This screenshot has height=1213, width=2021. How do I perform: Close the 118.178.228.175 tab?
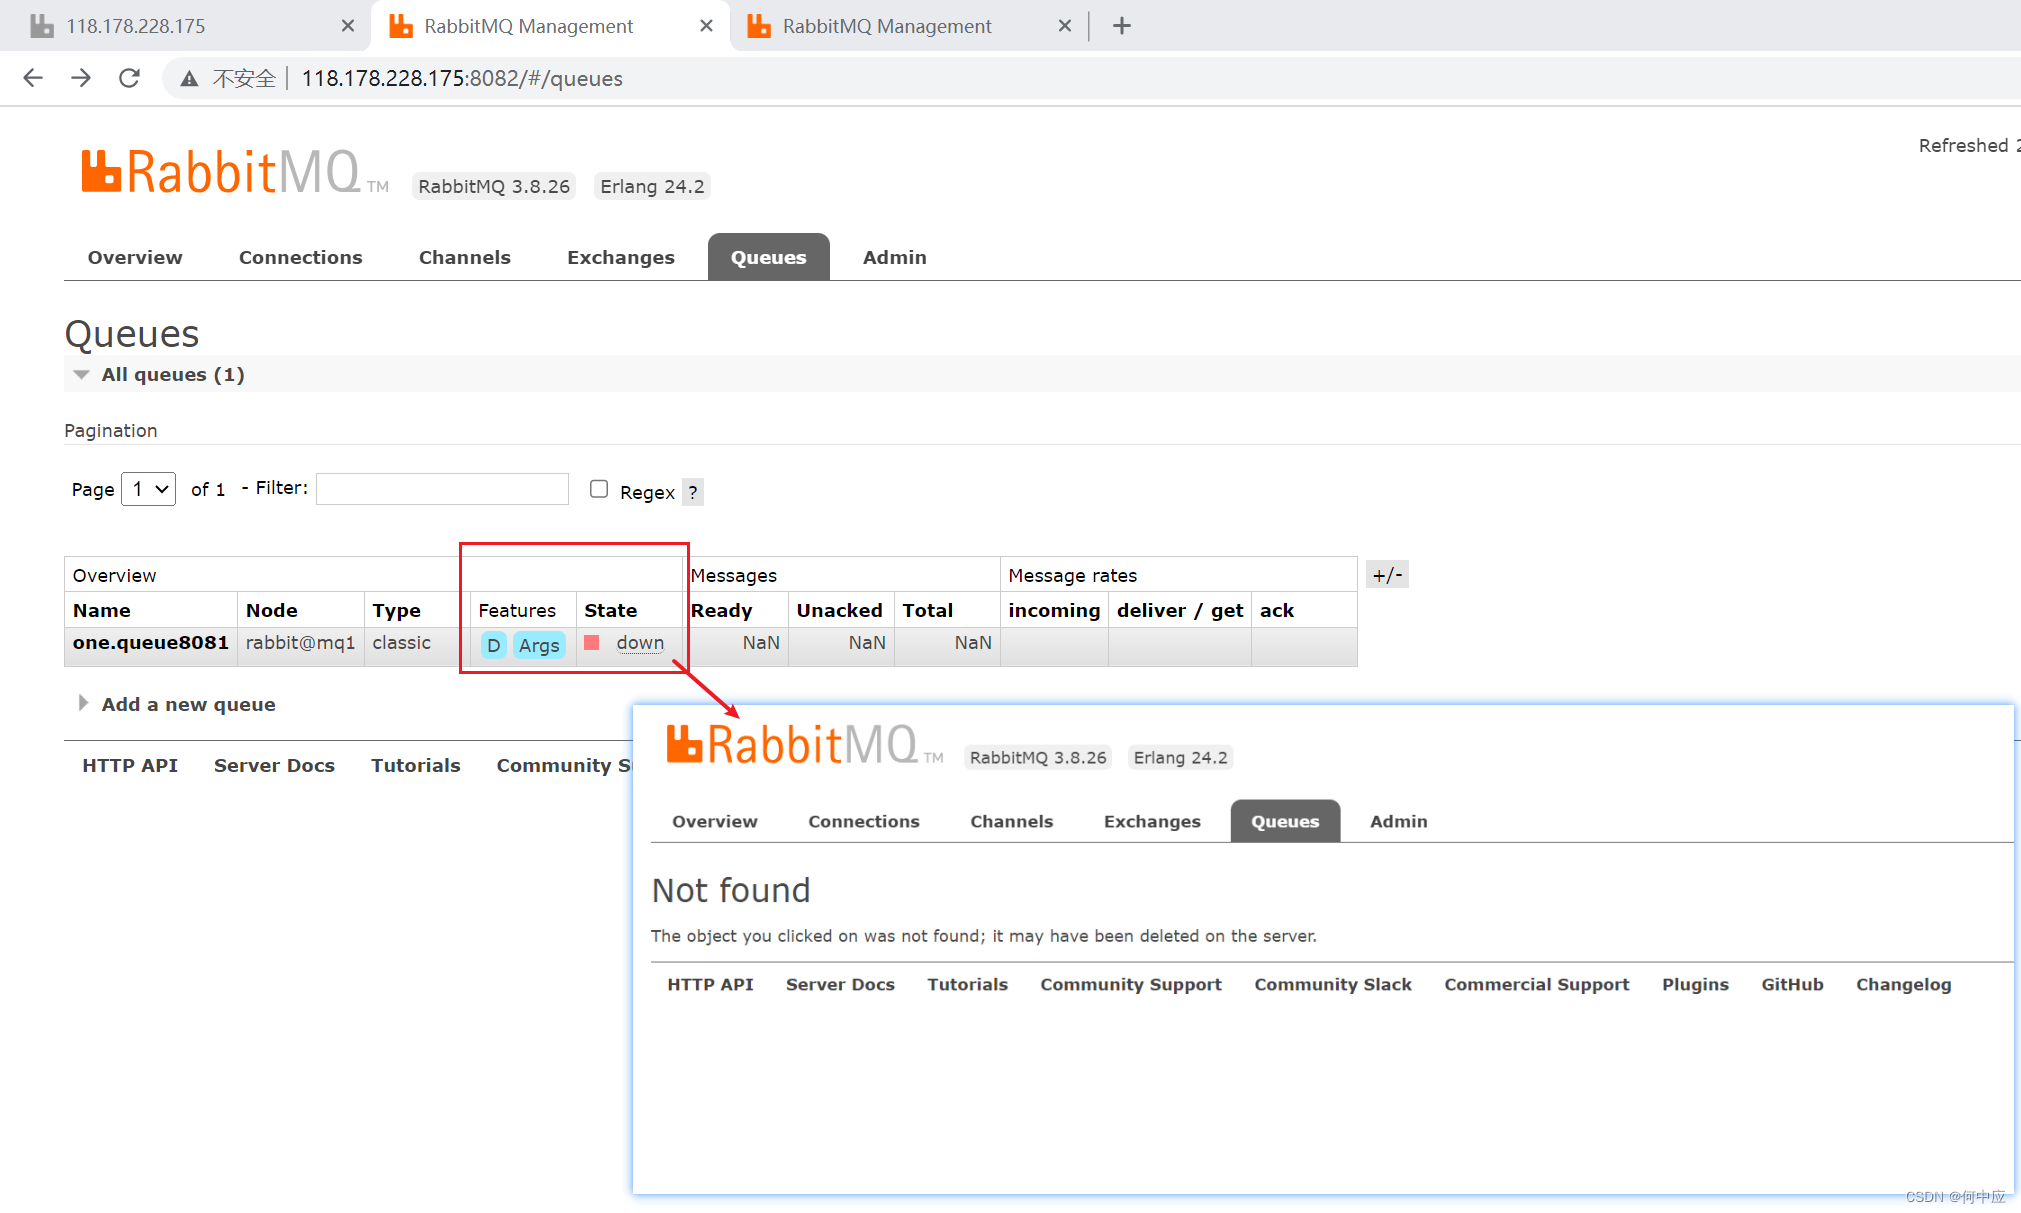pos(347,26)
